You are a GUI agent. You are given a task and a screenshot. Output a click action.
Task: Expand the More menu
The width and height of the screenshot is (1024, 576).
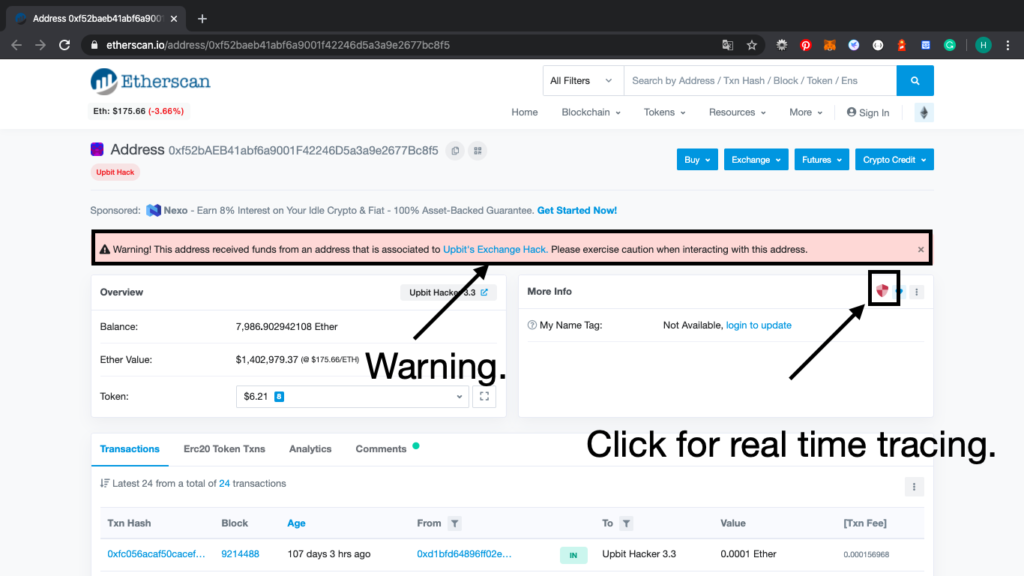806,112
